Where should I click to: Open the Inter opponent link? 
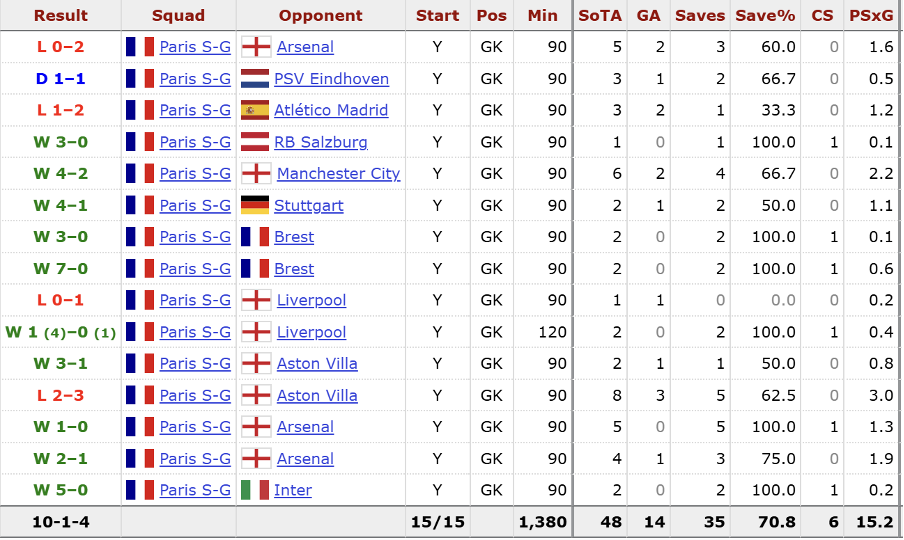[294, 490]
